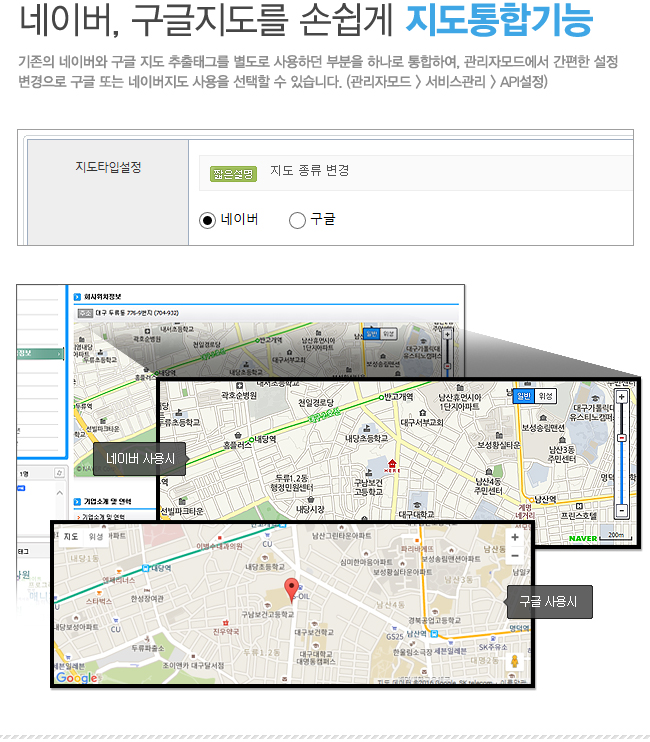Click the small refresh icon in left panel
Viewport: 650px width, 742px height.
[59, 473]
